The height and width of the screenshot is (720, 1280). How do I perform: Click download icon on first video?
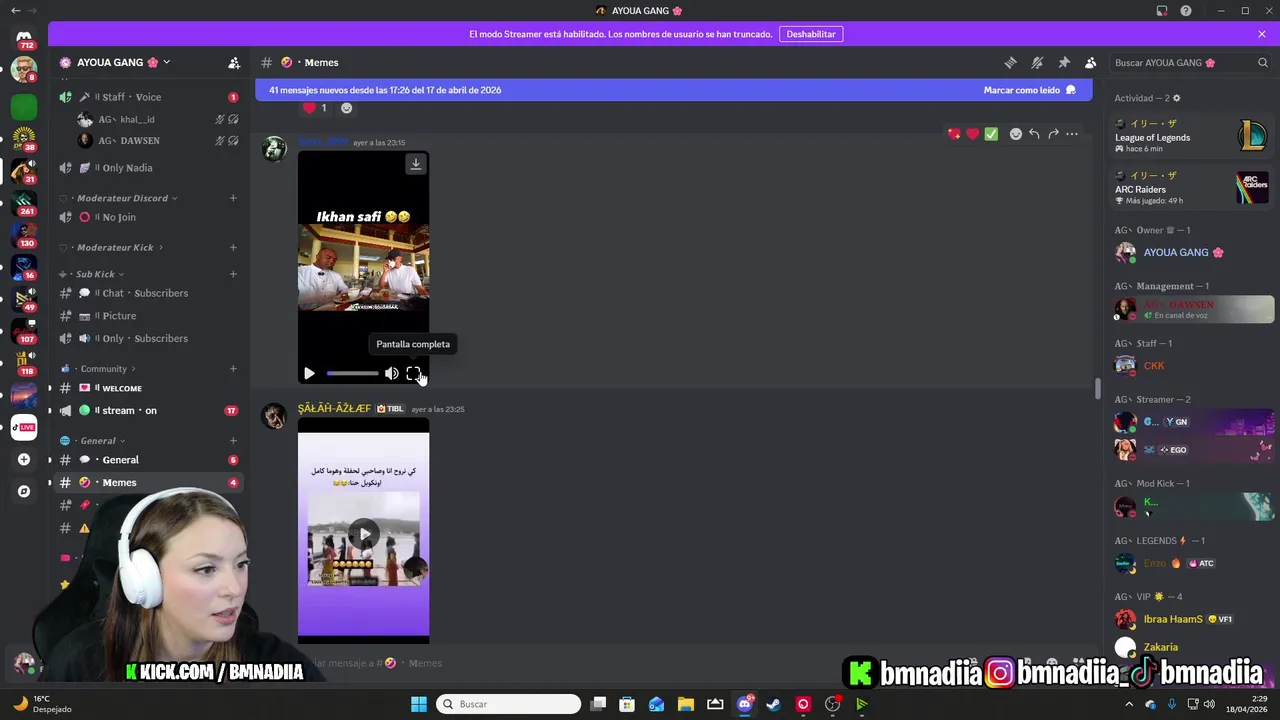[x=416, y=164]
